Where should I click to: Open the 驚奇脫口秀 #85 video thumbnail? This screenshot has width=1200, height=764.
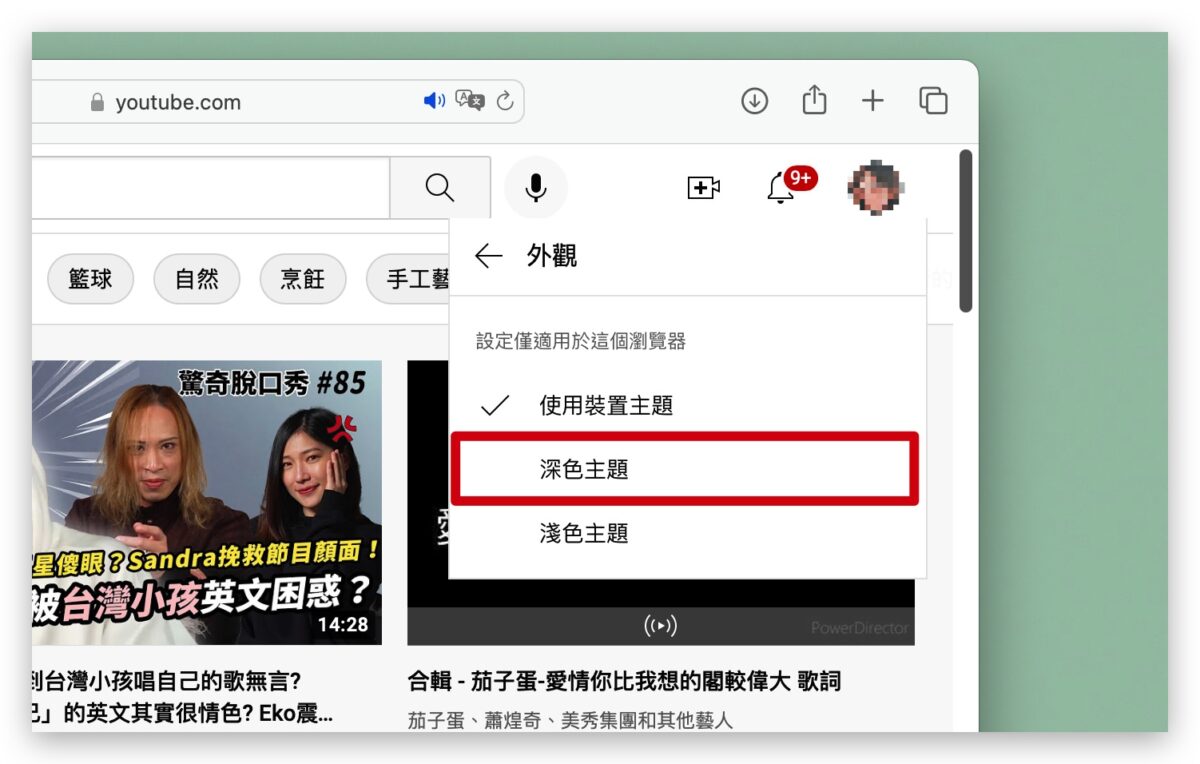207,502
